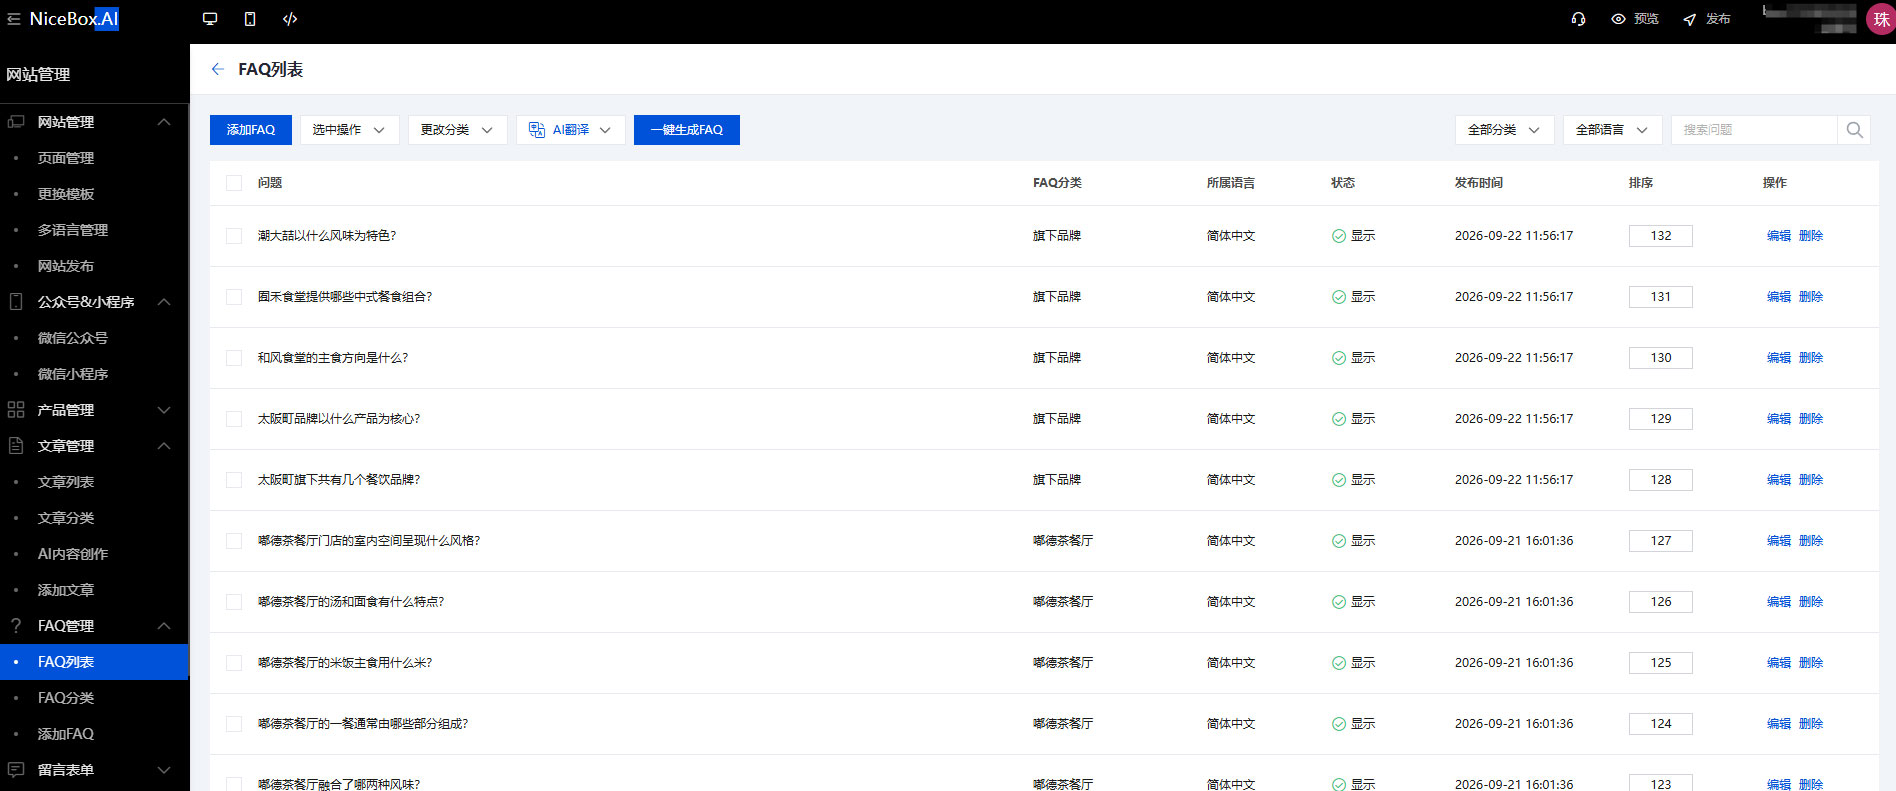The height and width of the screenshot is (791, 1896).
Task: Click the 添加FAQ button
Action: 251,130
